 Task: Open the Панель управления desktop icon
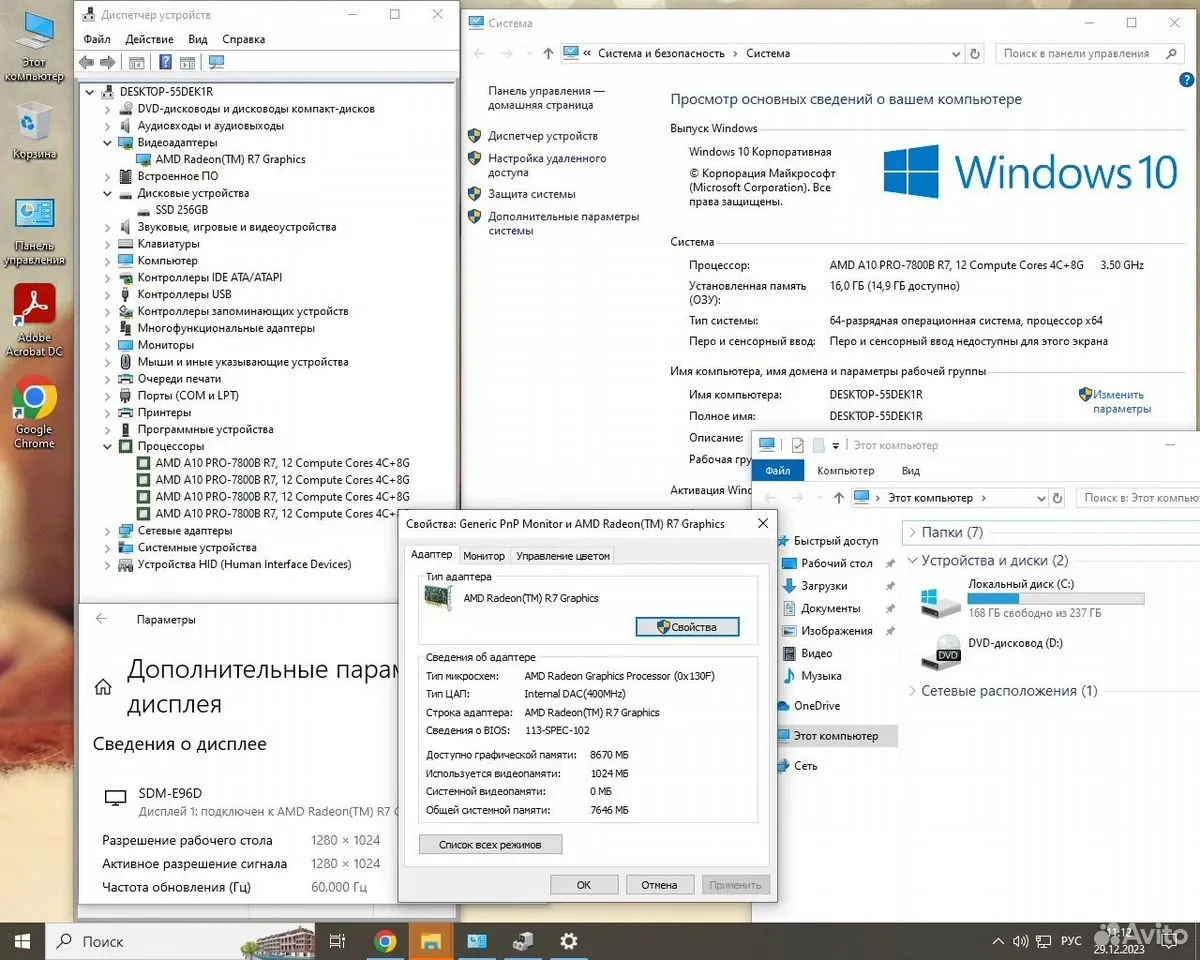[x=34, y=232]
